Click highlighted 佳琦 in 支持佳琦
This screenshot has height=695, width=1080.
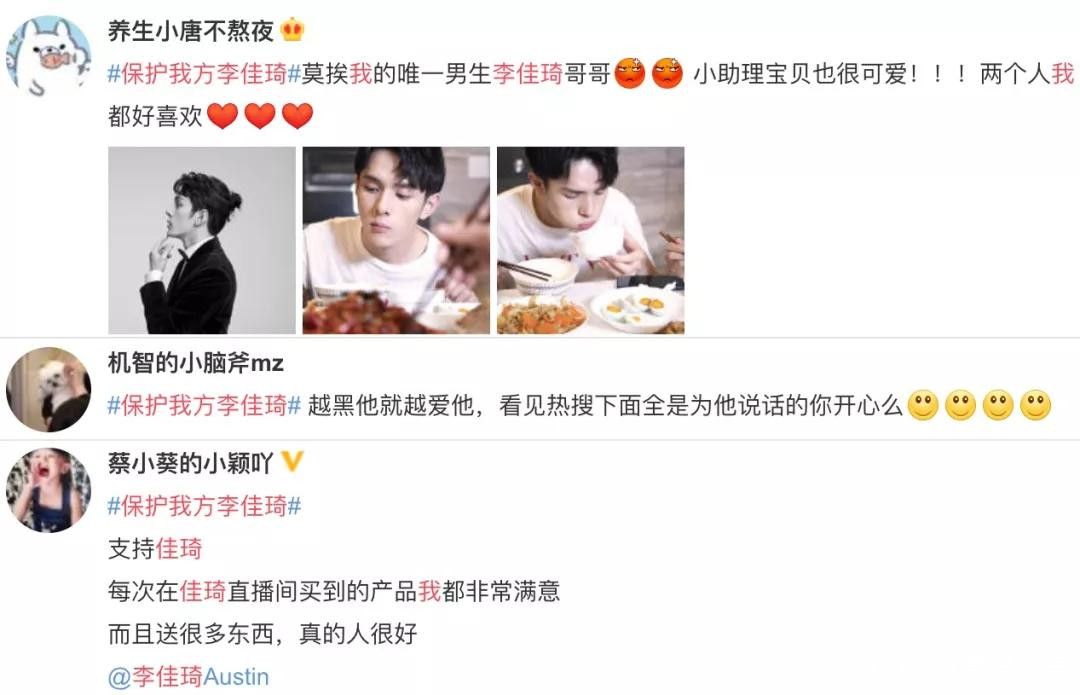point(179,549)
